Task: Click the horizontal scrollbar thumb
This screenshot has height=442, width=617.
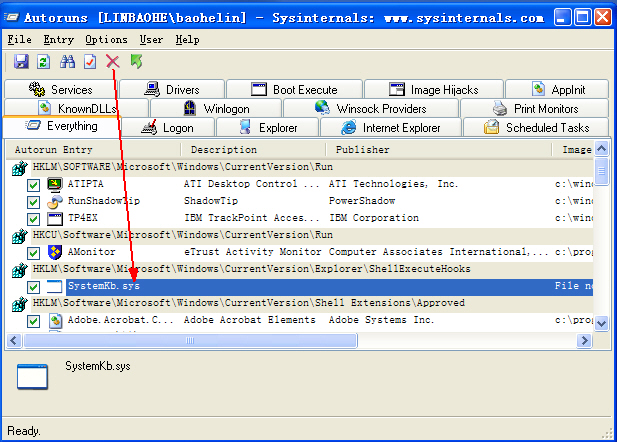Action: [x=190, y=340]
